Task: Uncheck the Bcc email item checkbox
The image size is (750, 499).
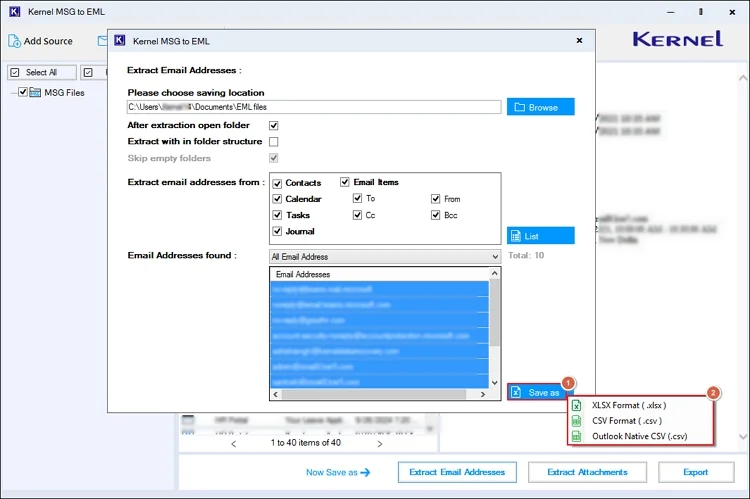Action: click(x=436, y=215)
